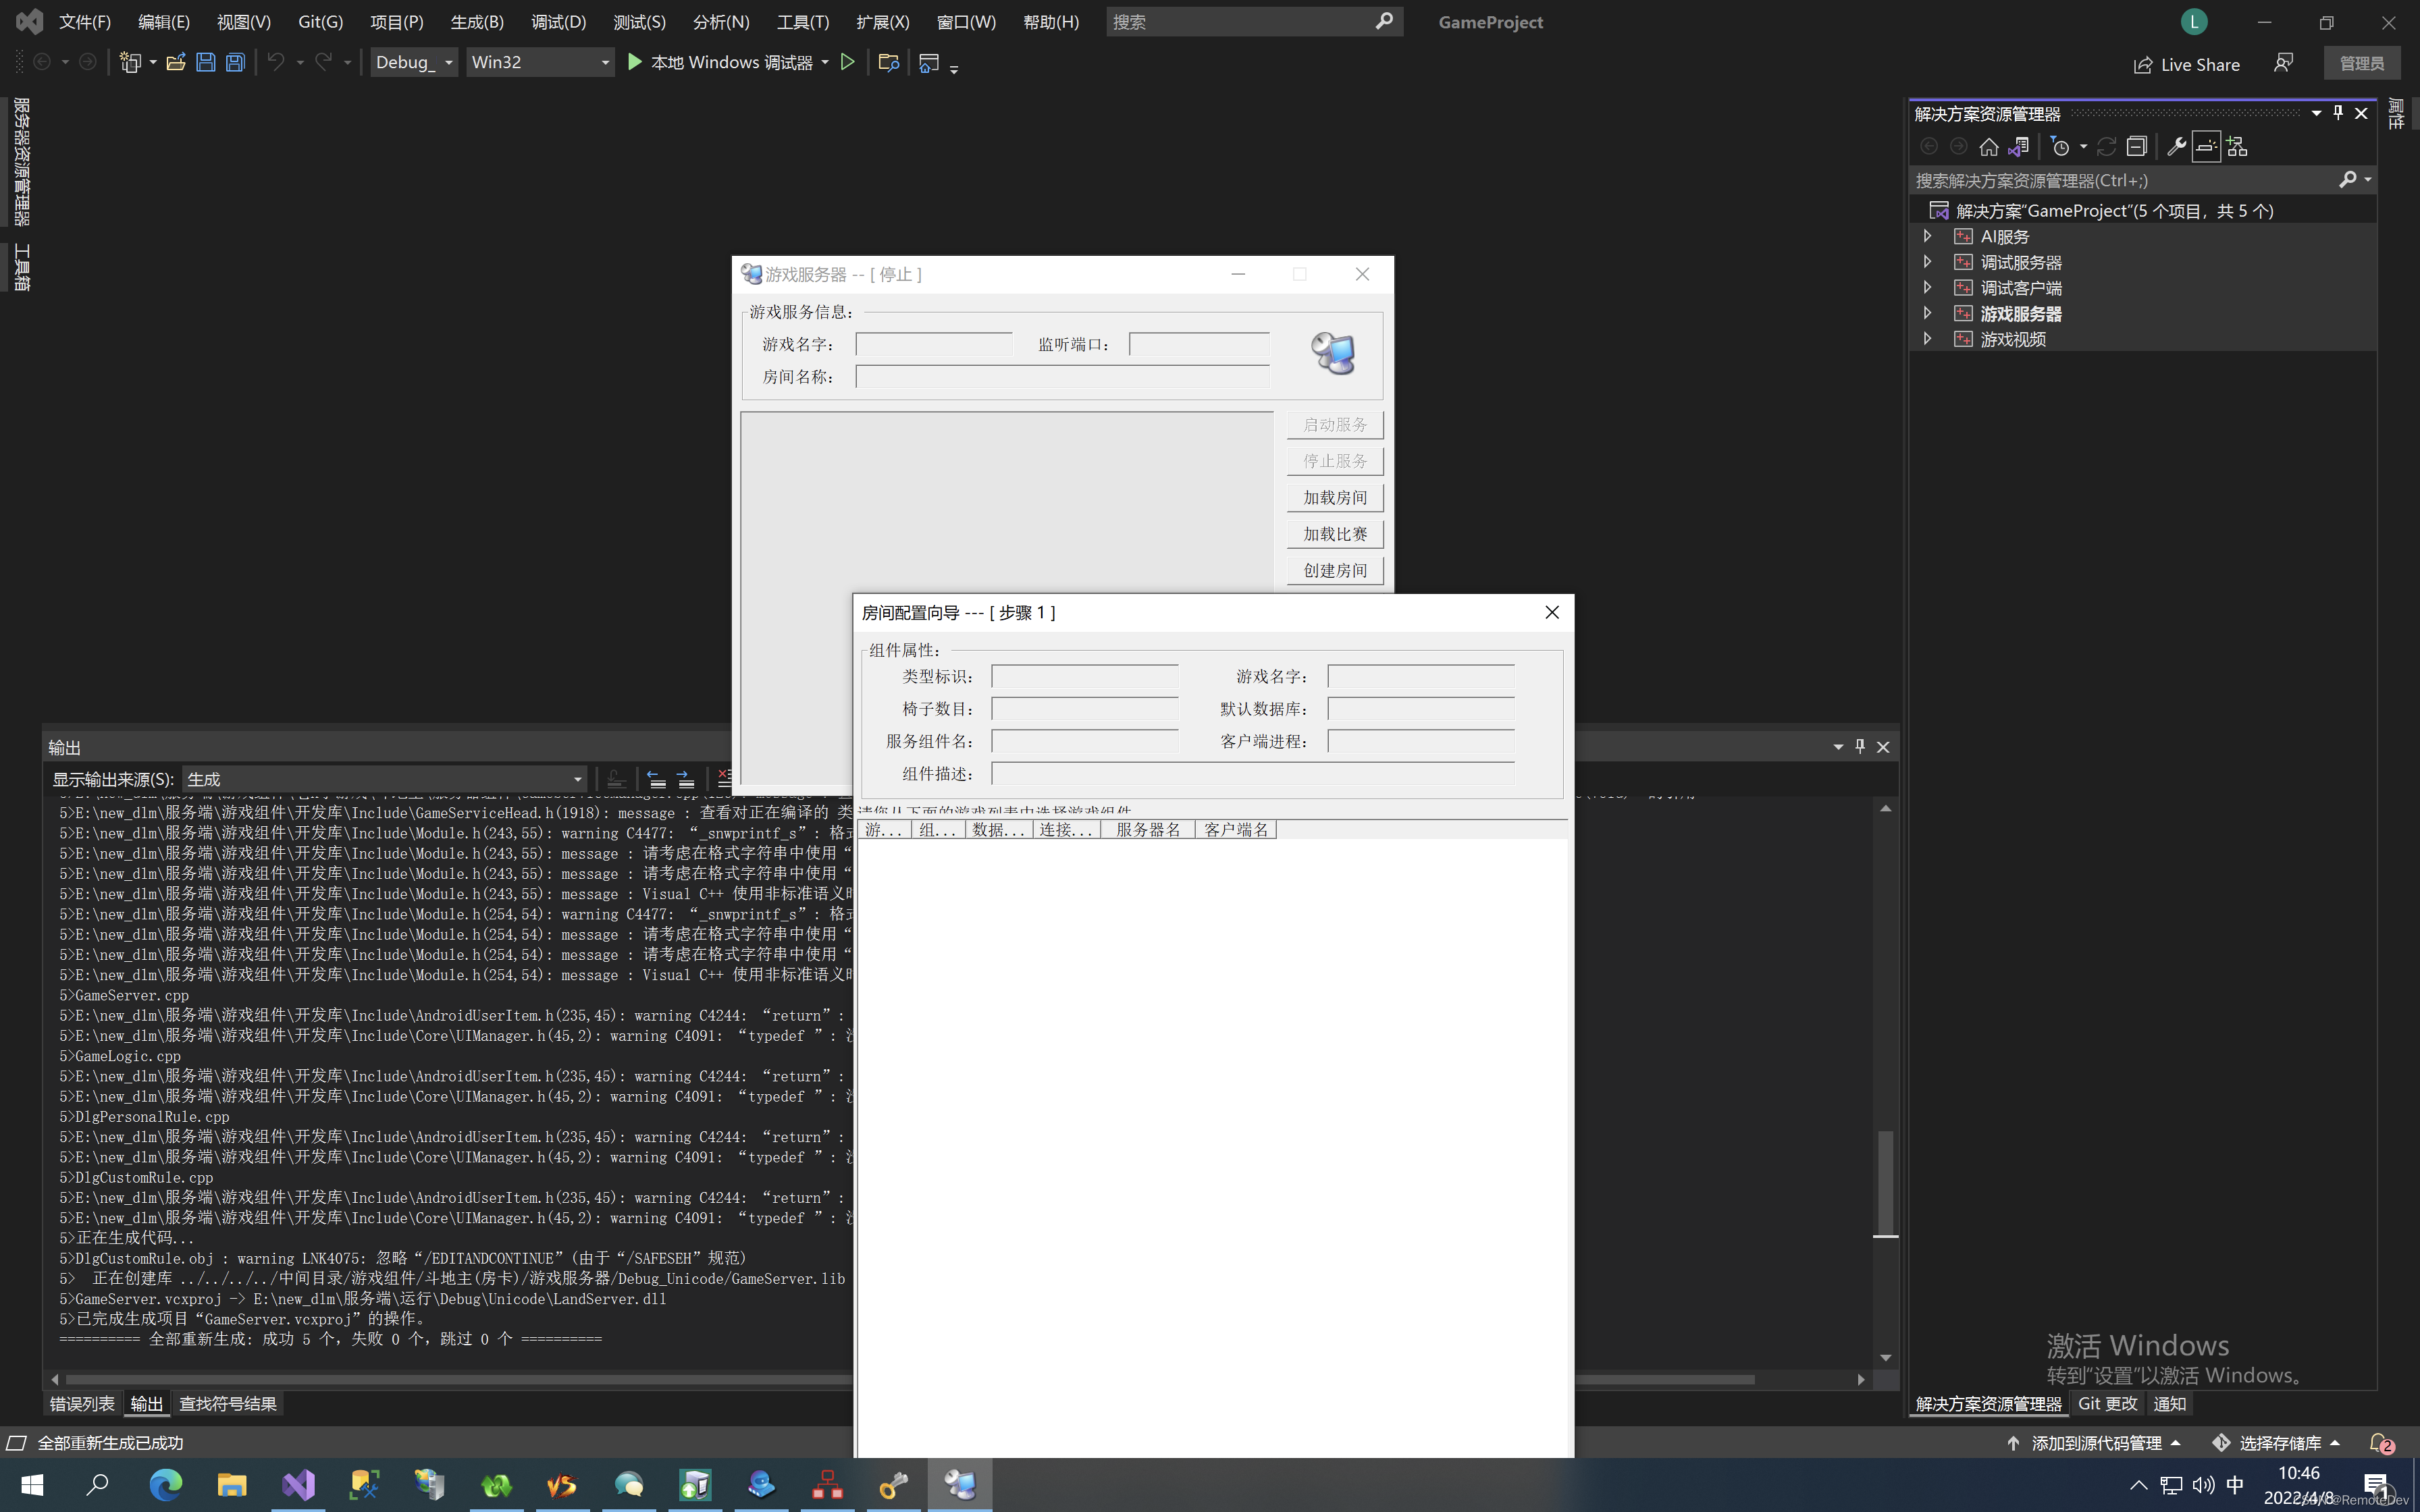Viewport: 2420px width, 1512px height.
Task: Click the Edge icon in taskbar
Action: (x=165, y=1485)
